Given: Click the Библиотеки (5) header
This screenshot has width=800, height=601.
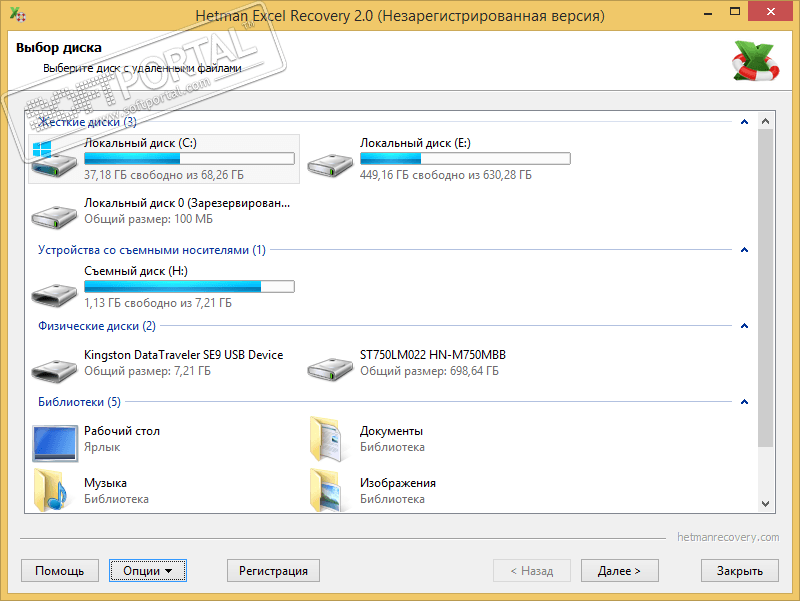Looking at the screenshot, I should [x=79, y=402].
